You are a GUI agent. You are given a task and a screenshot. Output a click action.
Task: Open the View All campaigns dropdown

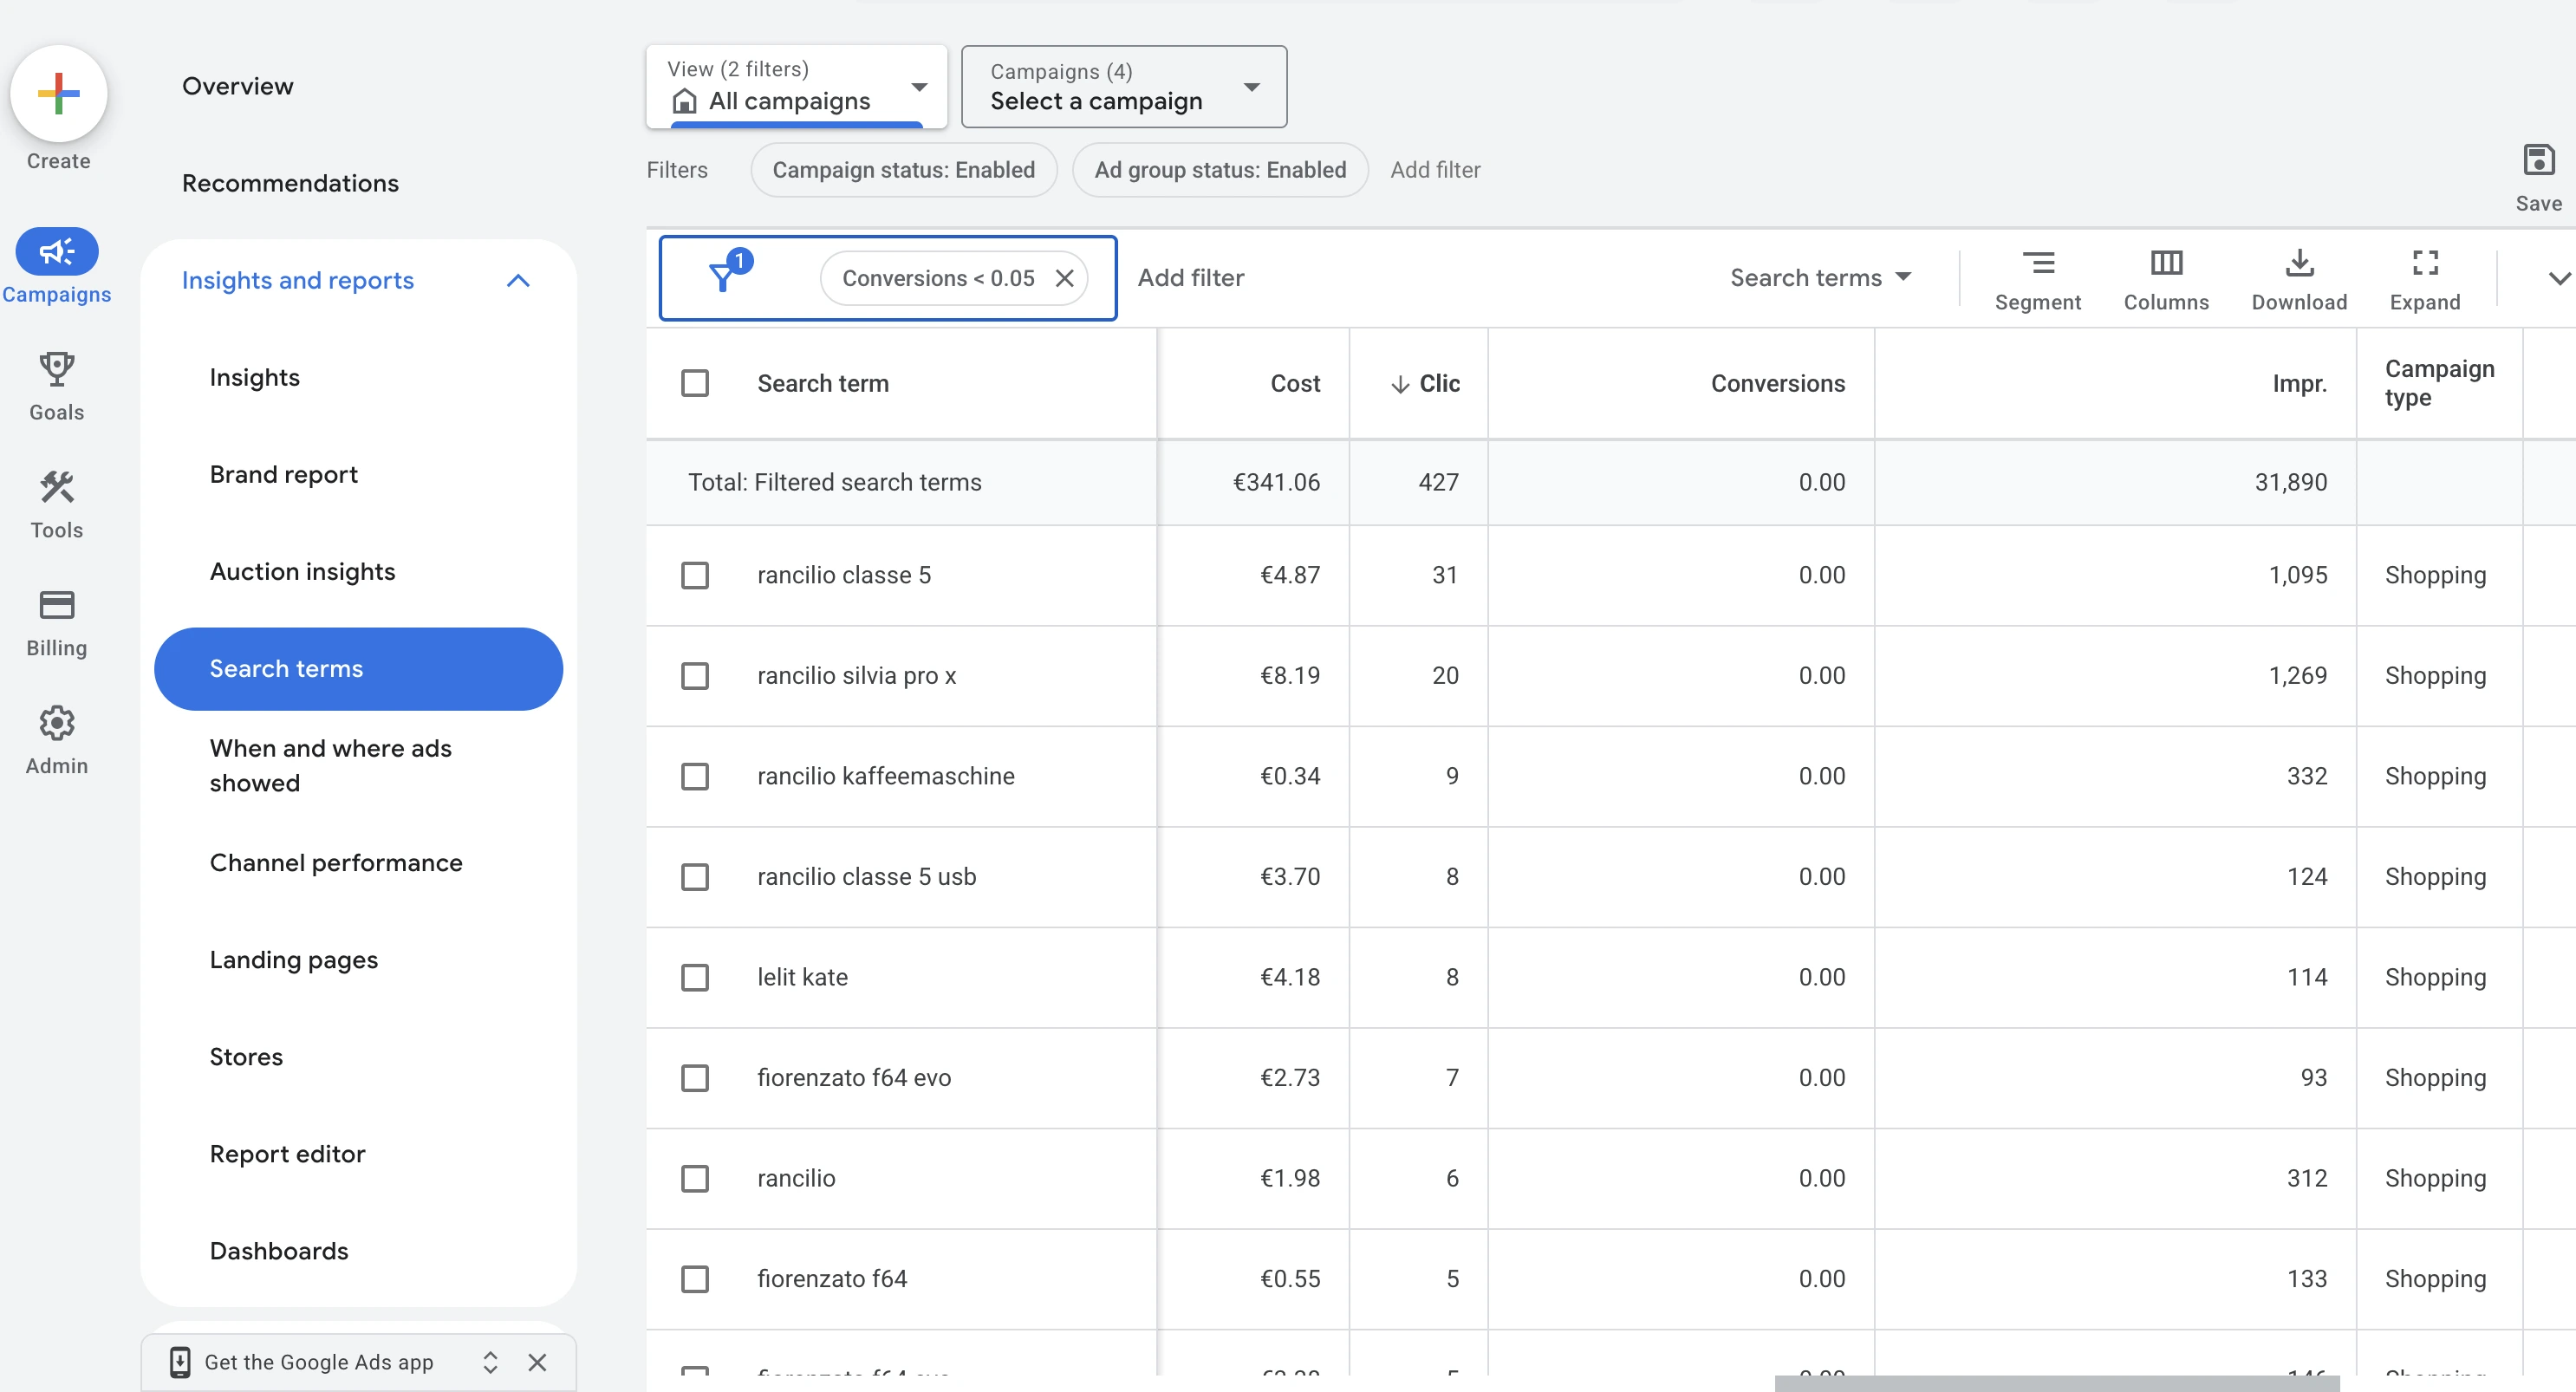click(x=797, y=86)
